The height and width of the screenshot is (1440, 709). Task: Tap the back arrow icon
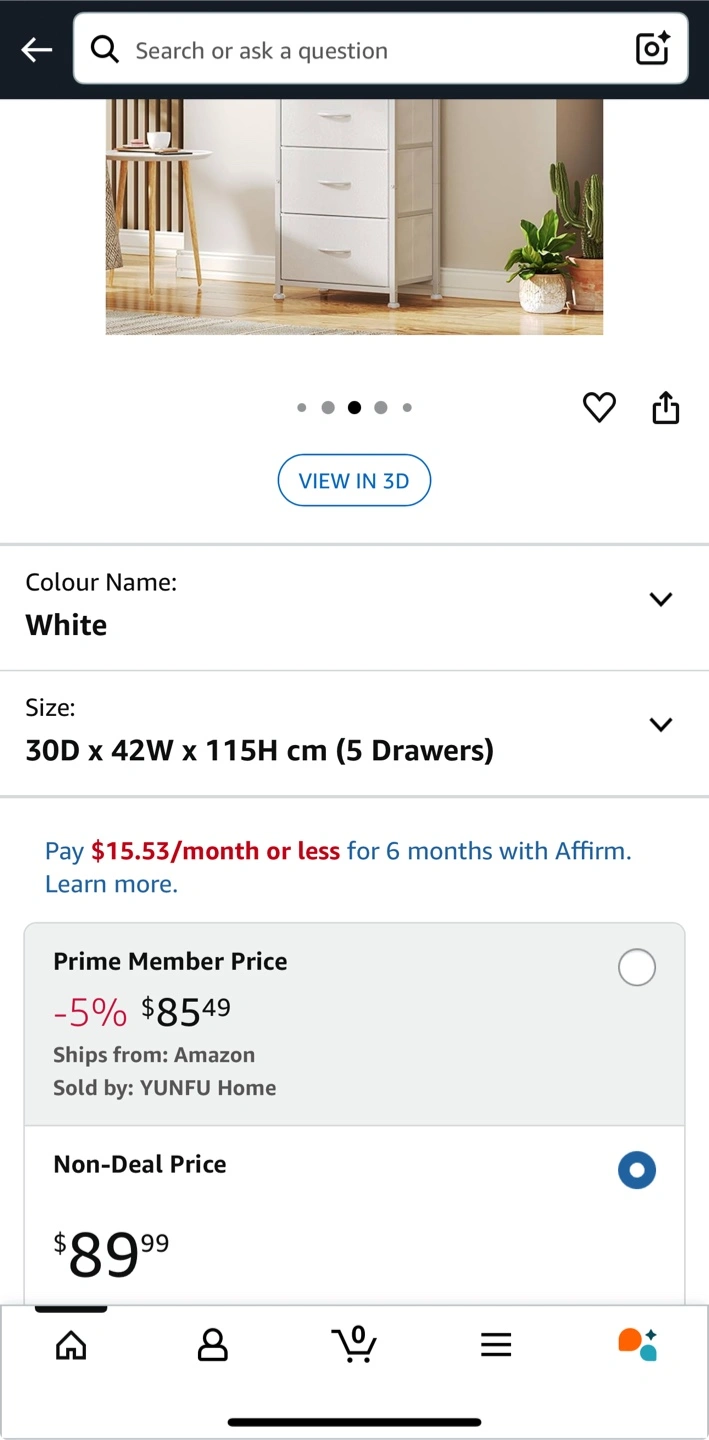click(37, 49)
